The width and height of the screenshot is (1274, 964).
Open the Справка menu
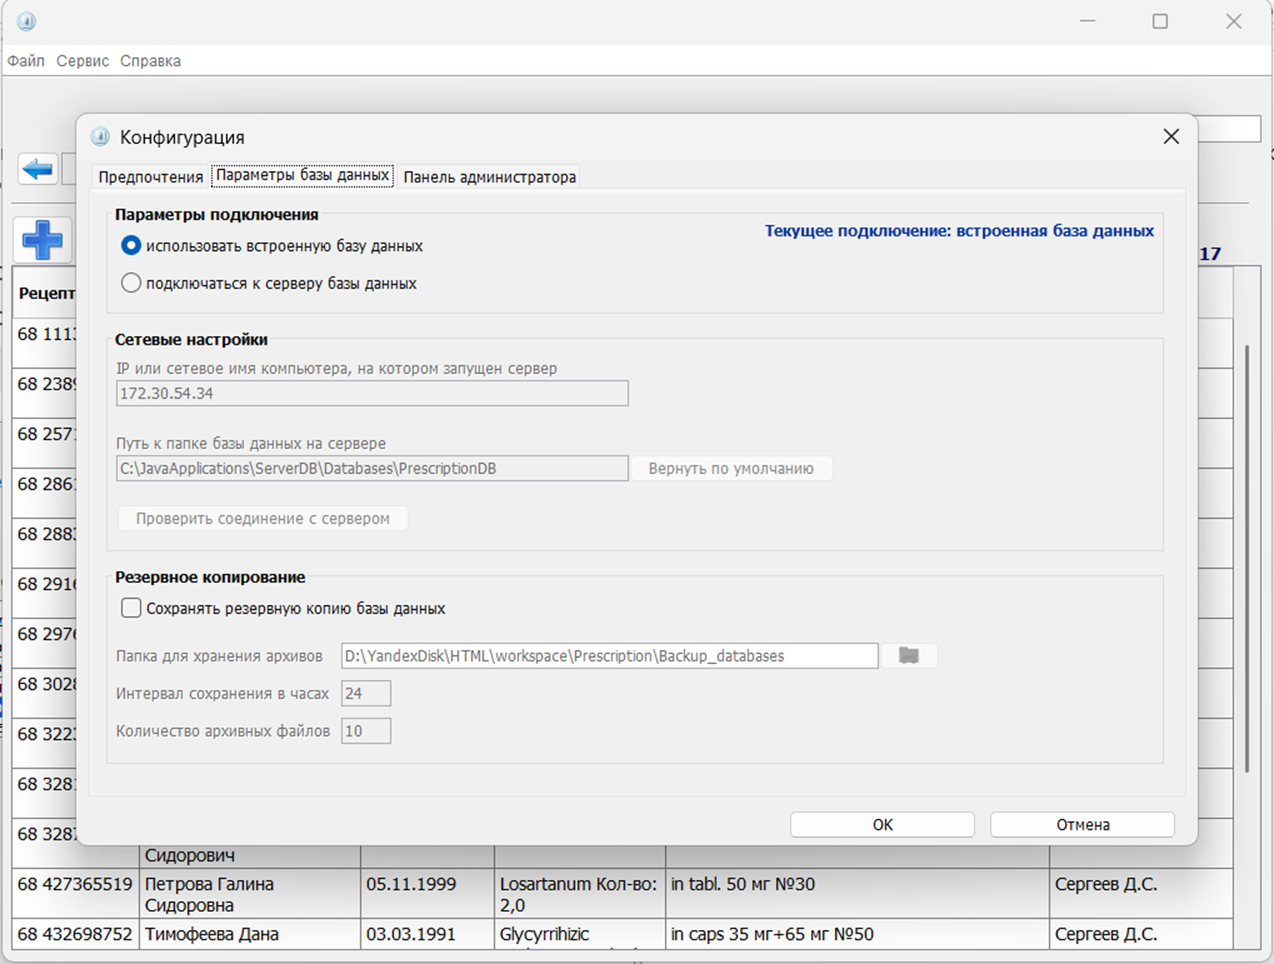pyautogui.click(x=150, y=61)
